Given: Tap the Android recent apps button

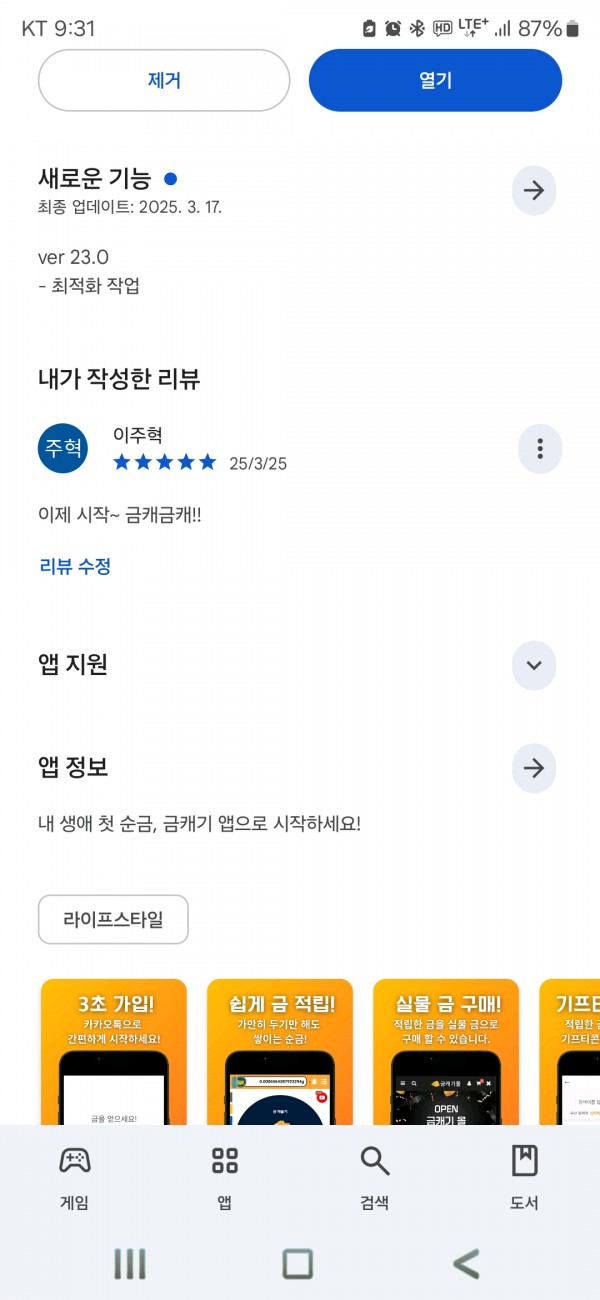Looking at the screenshot, I should click(x=130, y=1265).
